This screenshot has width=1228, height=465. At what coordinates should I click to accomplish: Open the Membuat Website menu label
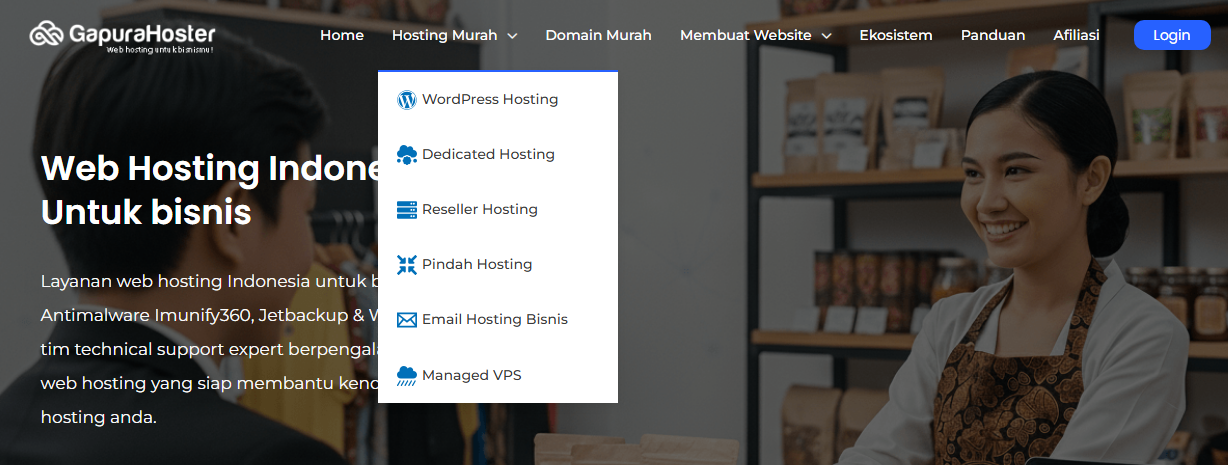point(745,35)
